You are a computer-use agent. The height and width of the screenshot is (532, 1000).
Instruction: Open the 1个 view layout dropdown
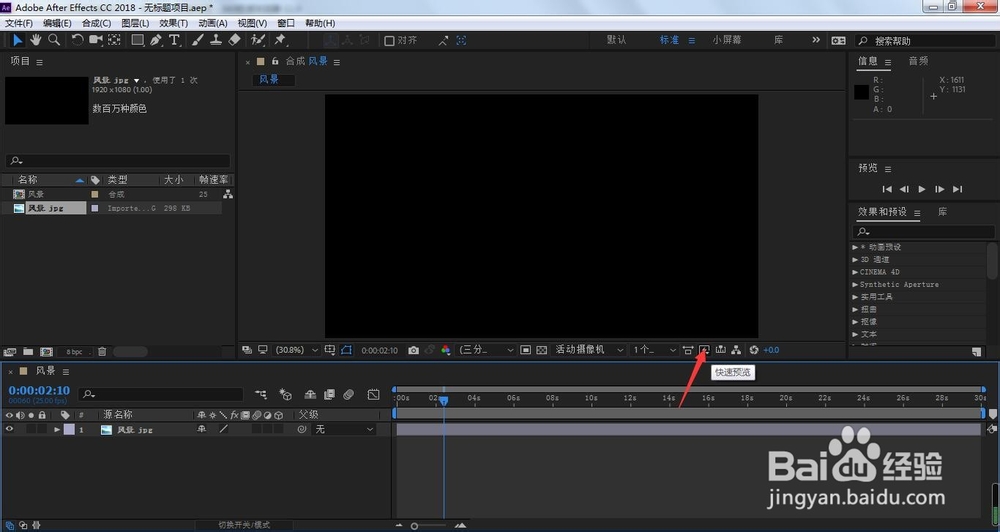pyautogui.click(x=654, y=350)
